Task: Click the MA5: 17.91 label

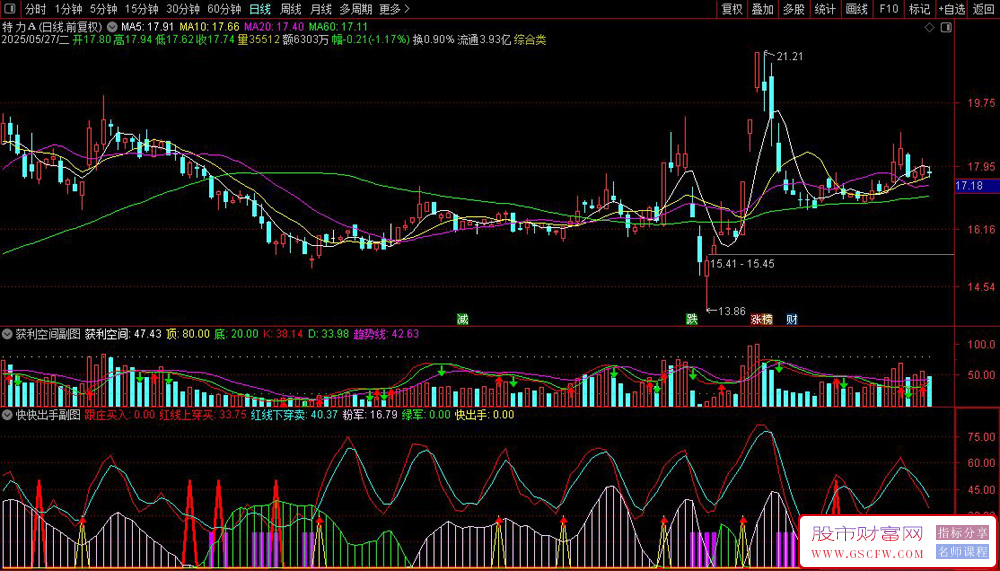Action: click(x=148, y=27)
